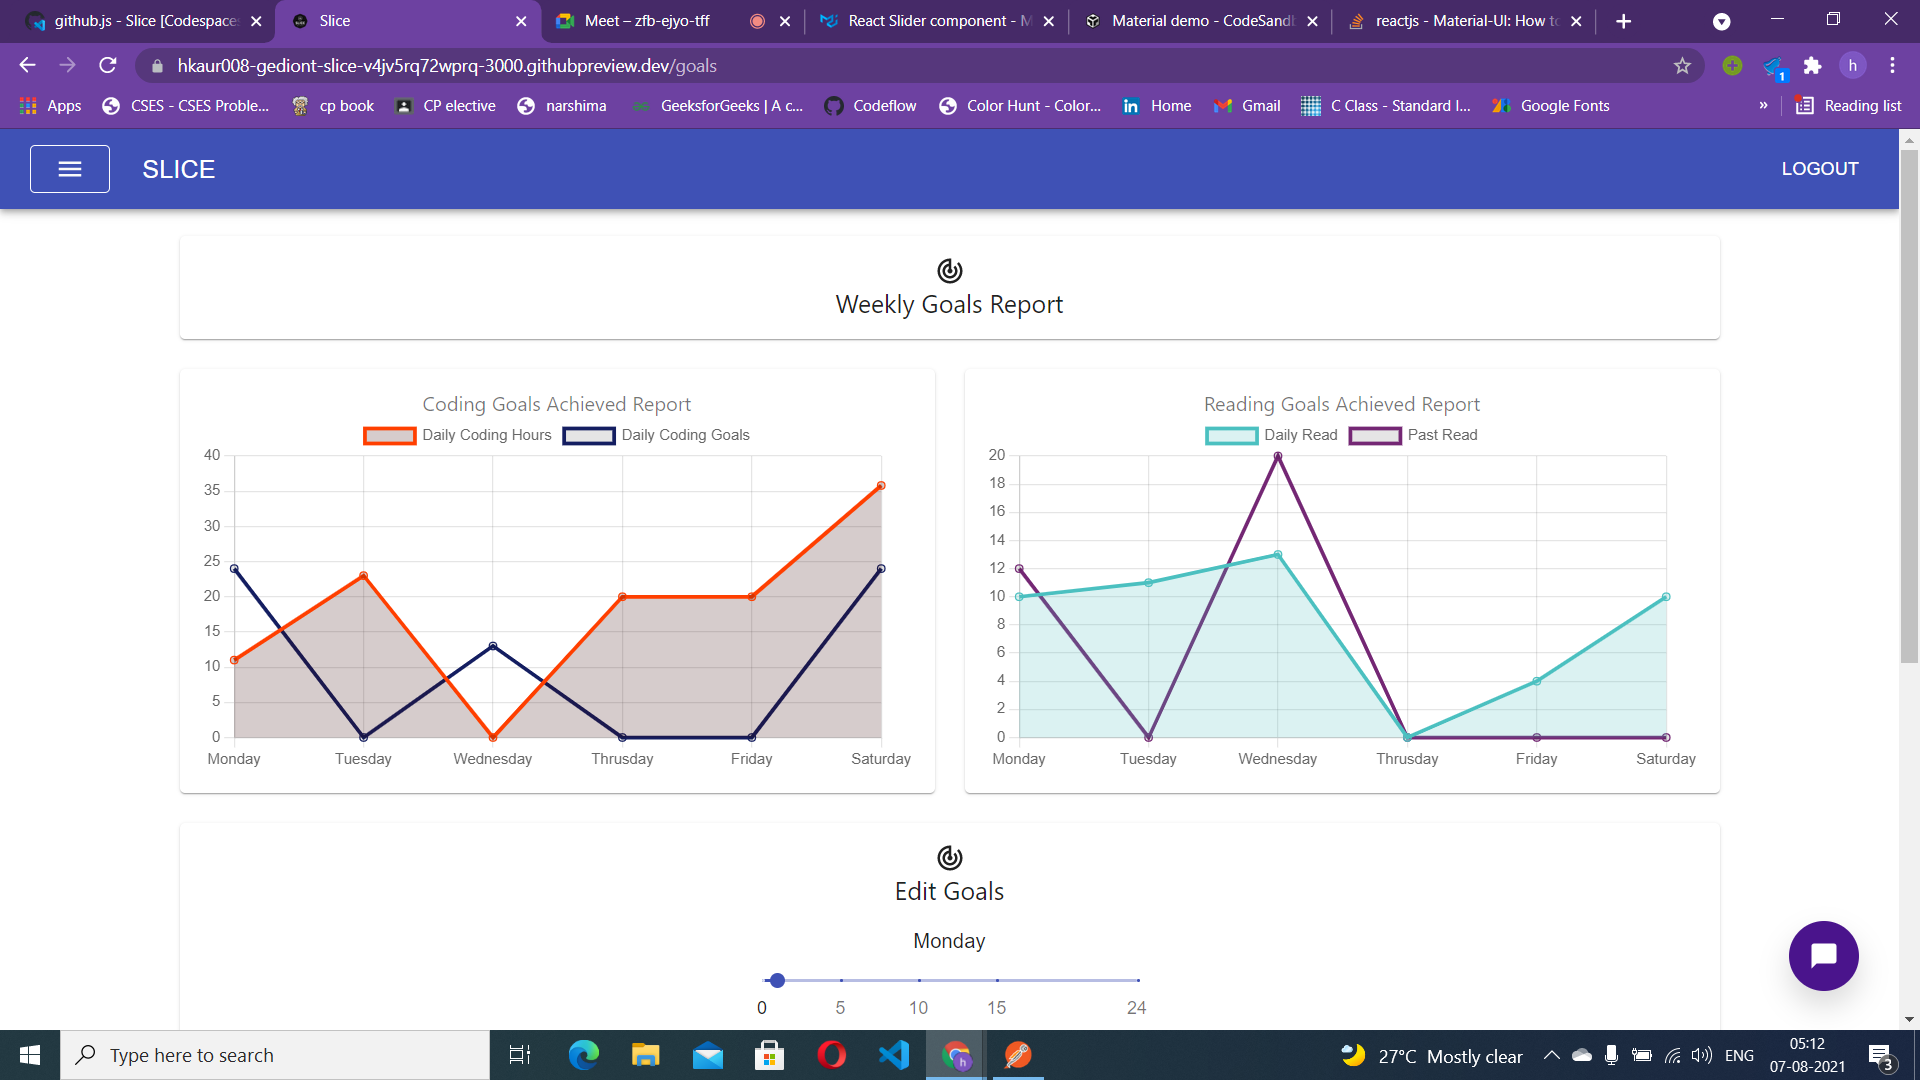Image resolution: width=1920 pixels, height=1080 pixels.
Task: Set Monday goal slider to 10
Action: click(919, 980)
